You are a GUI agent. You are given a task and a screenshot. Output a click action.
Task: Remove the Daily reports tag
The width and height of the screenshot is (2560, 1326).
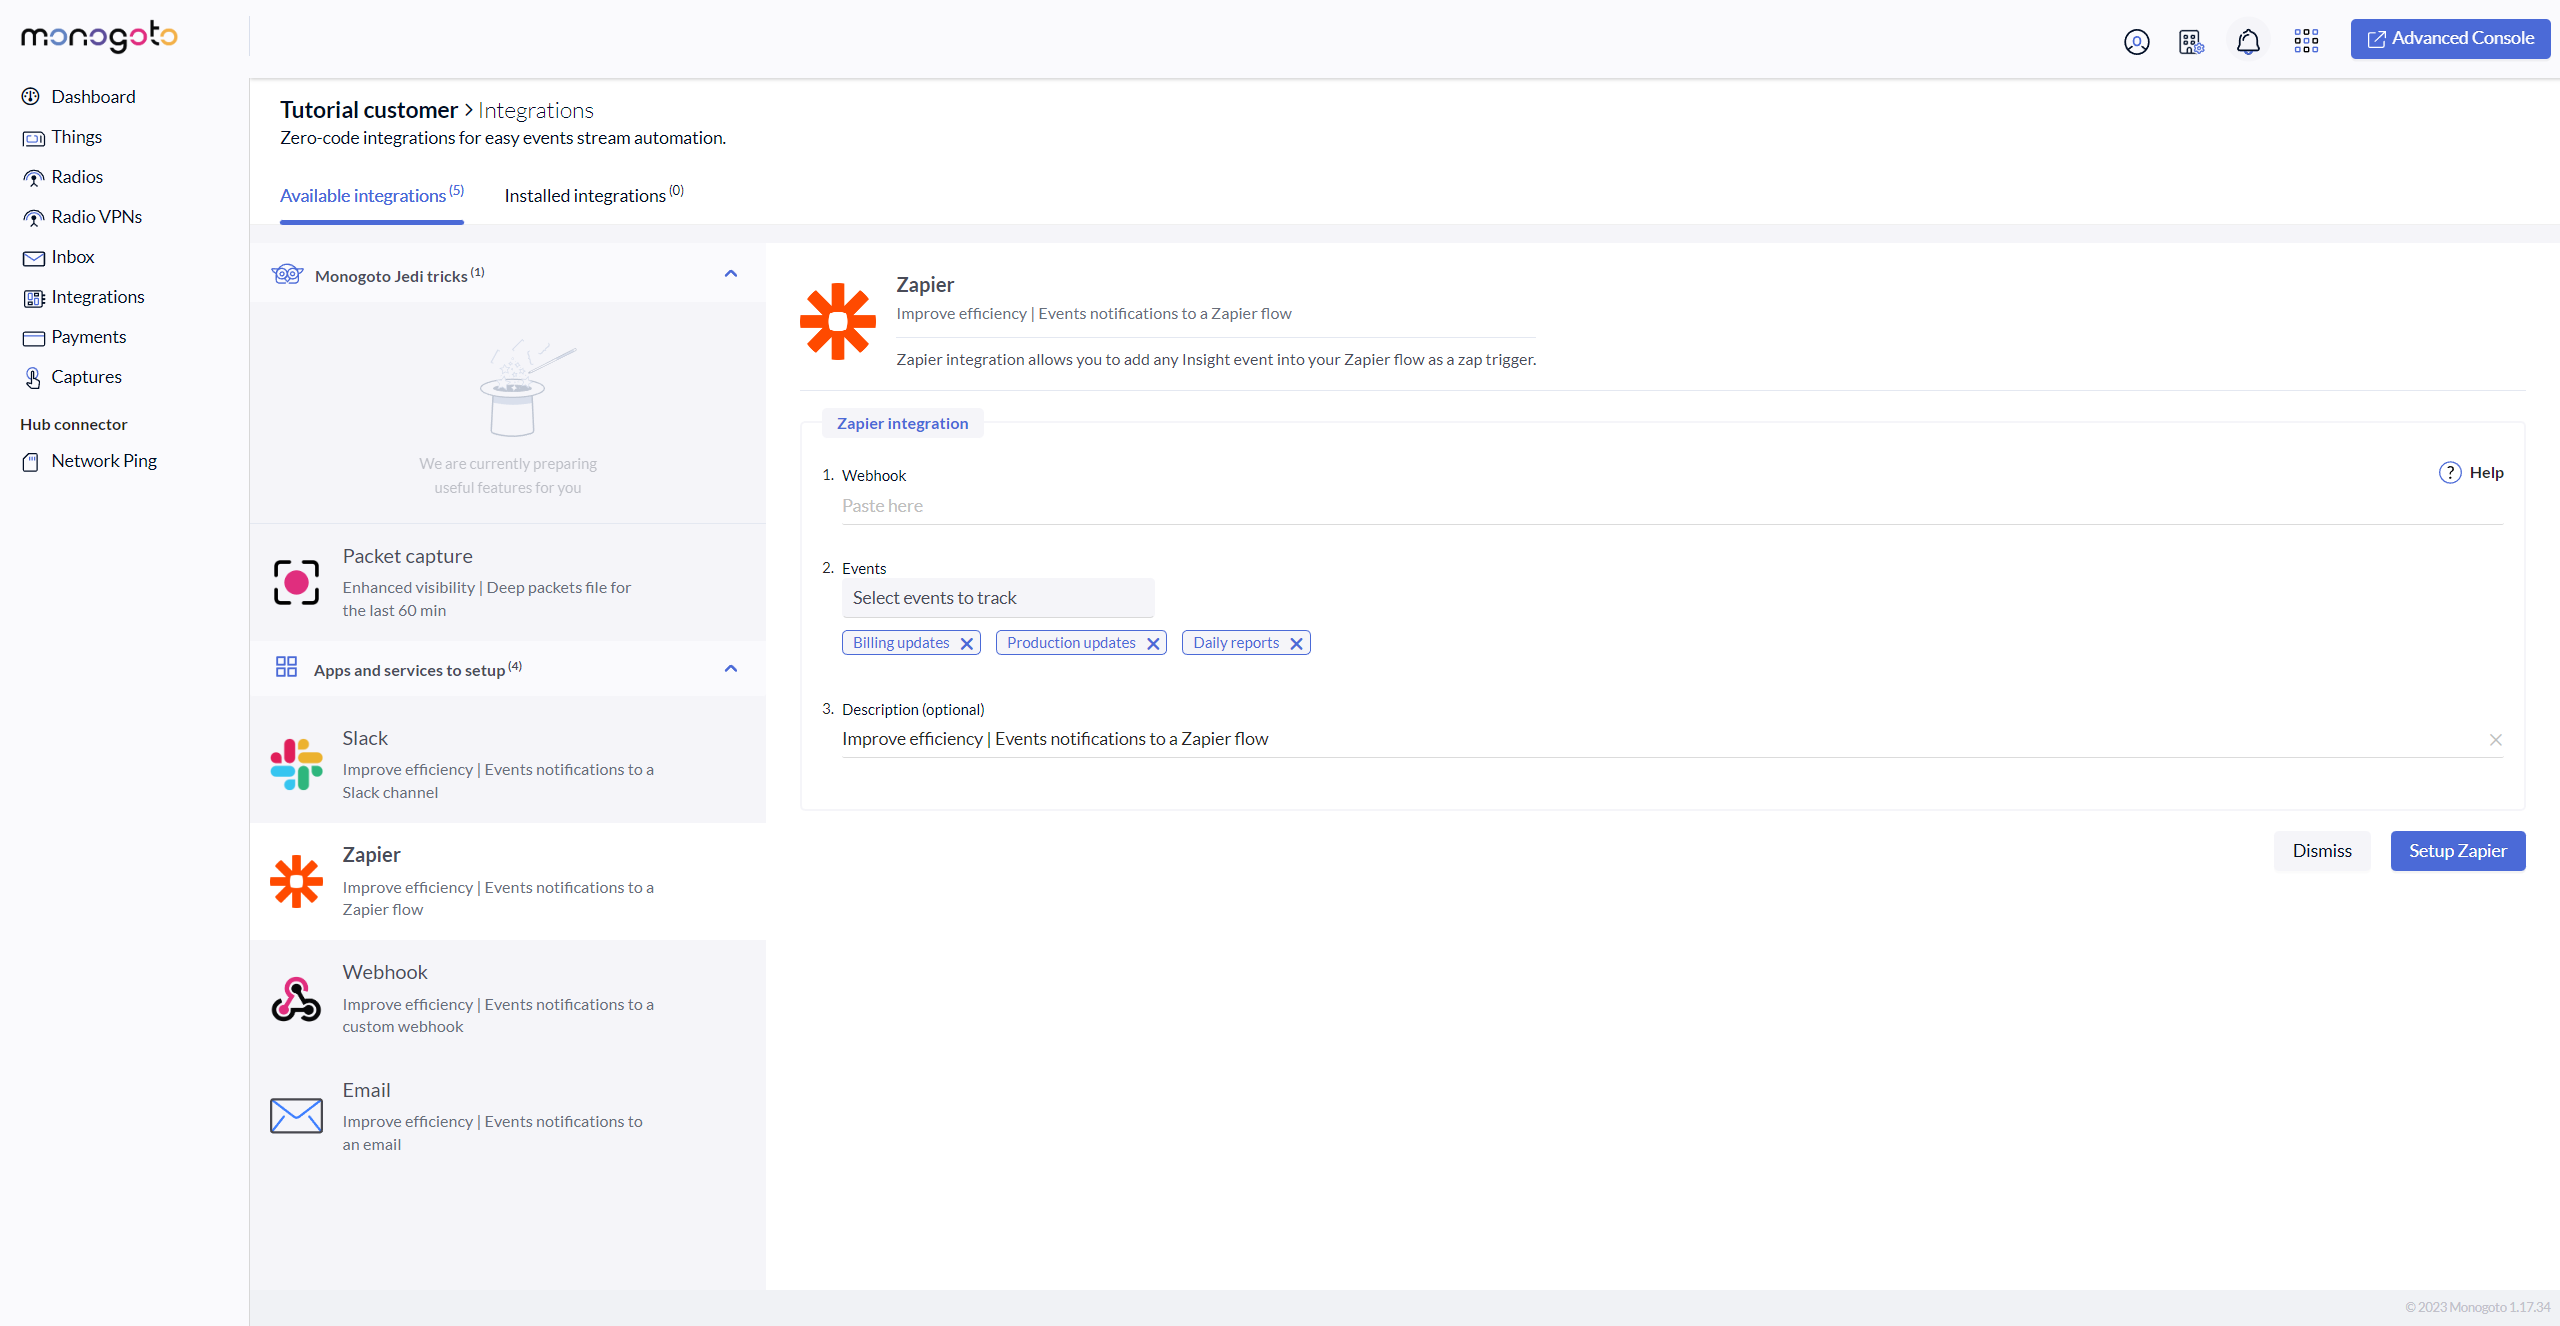(x=1296, y=643)
